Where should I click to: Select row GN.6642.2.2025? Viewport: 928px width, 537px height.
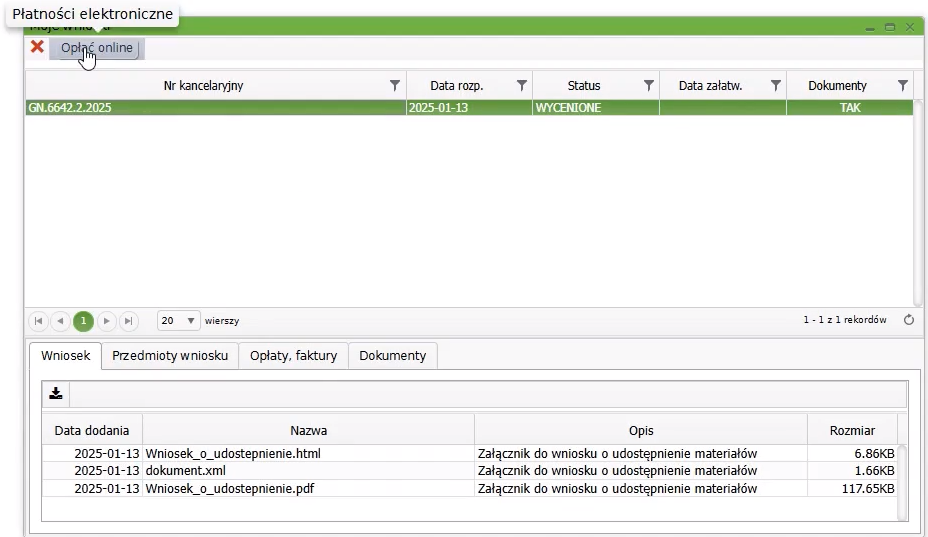pyautogui.click(x=215, y=108)
